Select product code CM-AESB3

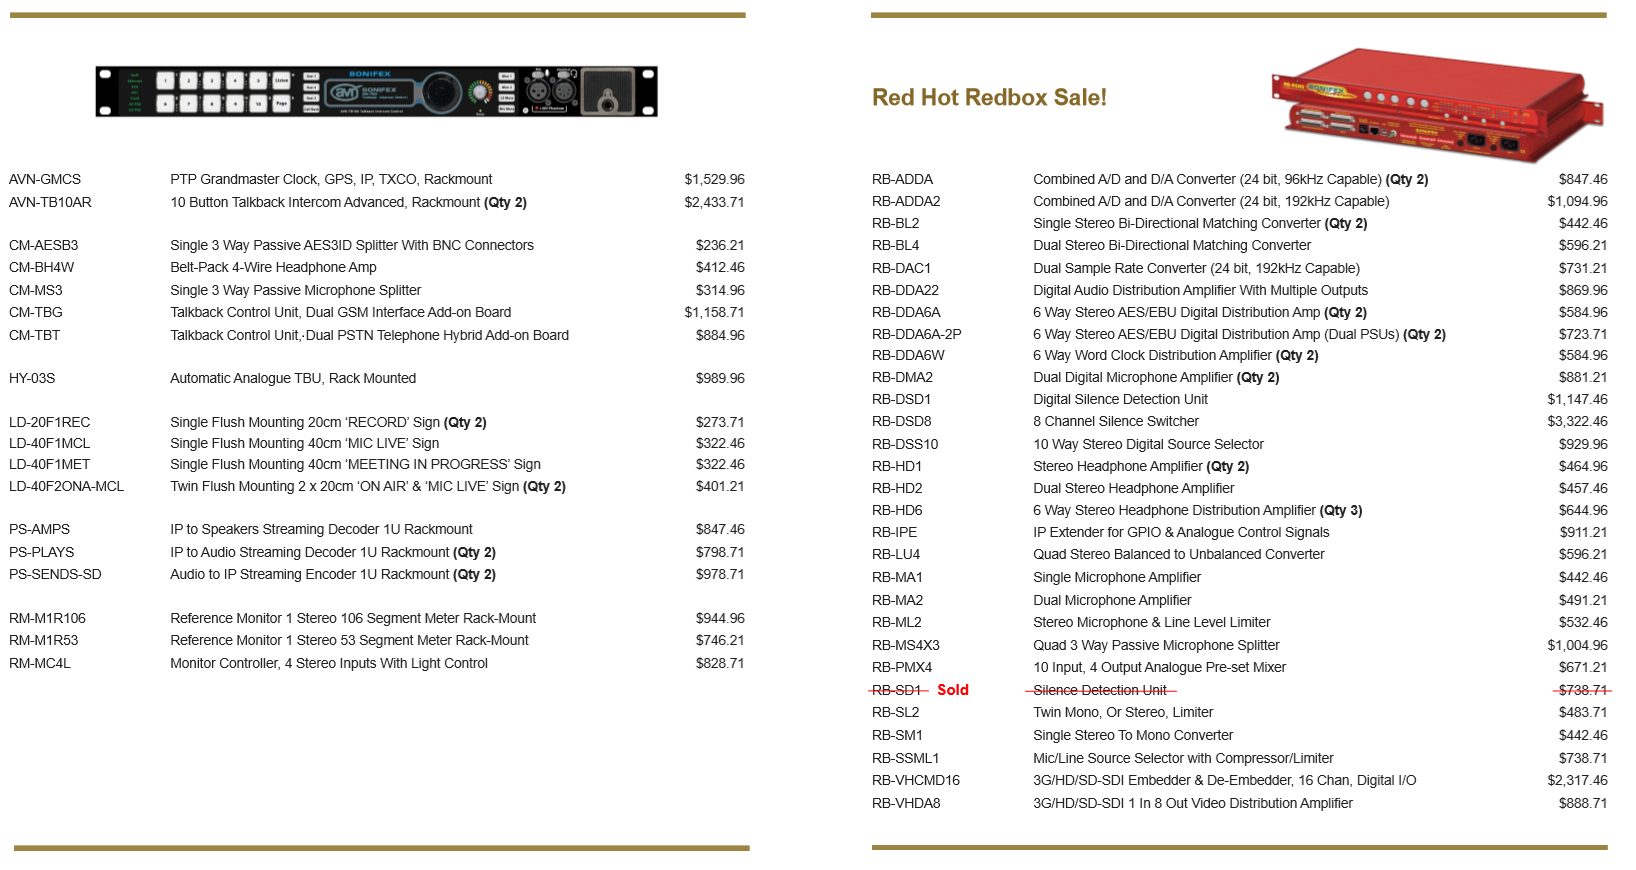tap(44, 245)
